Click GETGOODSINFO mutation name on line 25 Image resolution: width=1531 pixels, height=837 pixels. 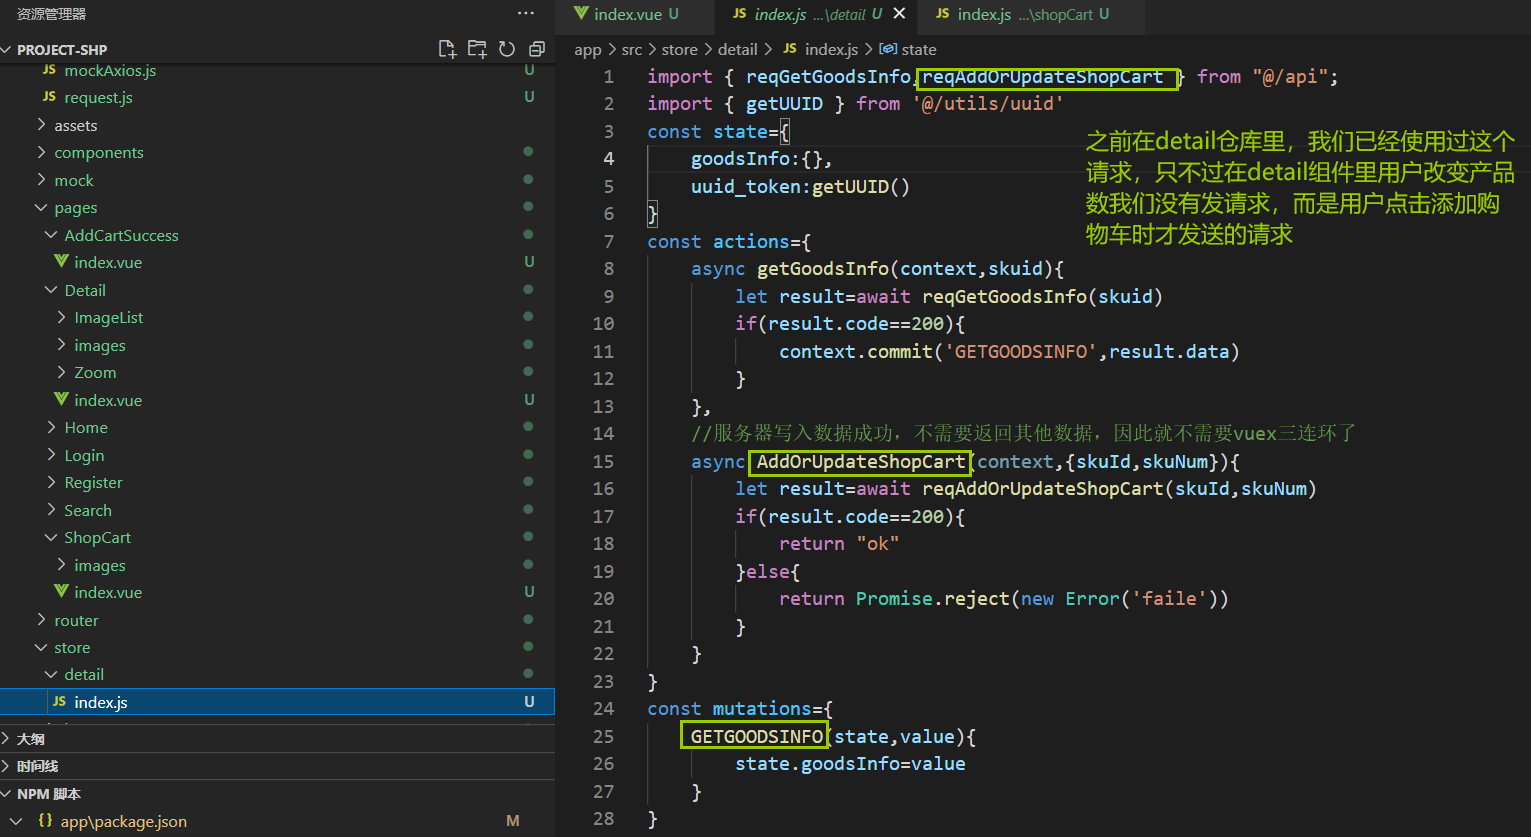click(756, 736)
